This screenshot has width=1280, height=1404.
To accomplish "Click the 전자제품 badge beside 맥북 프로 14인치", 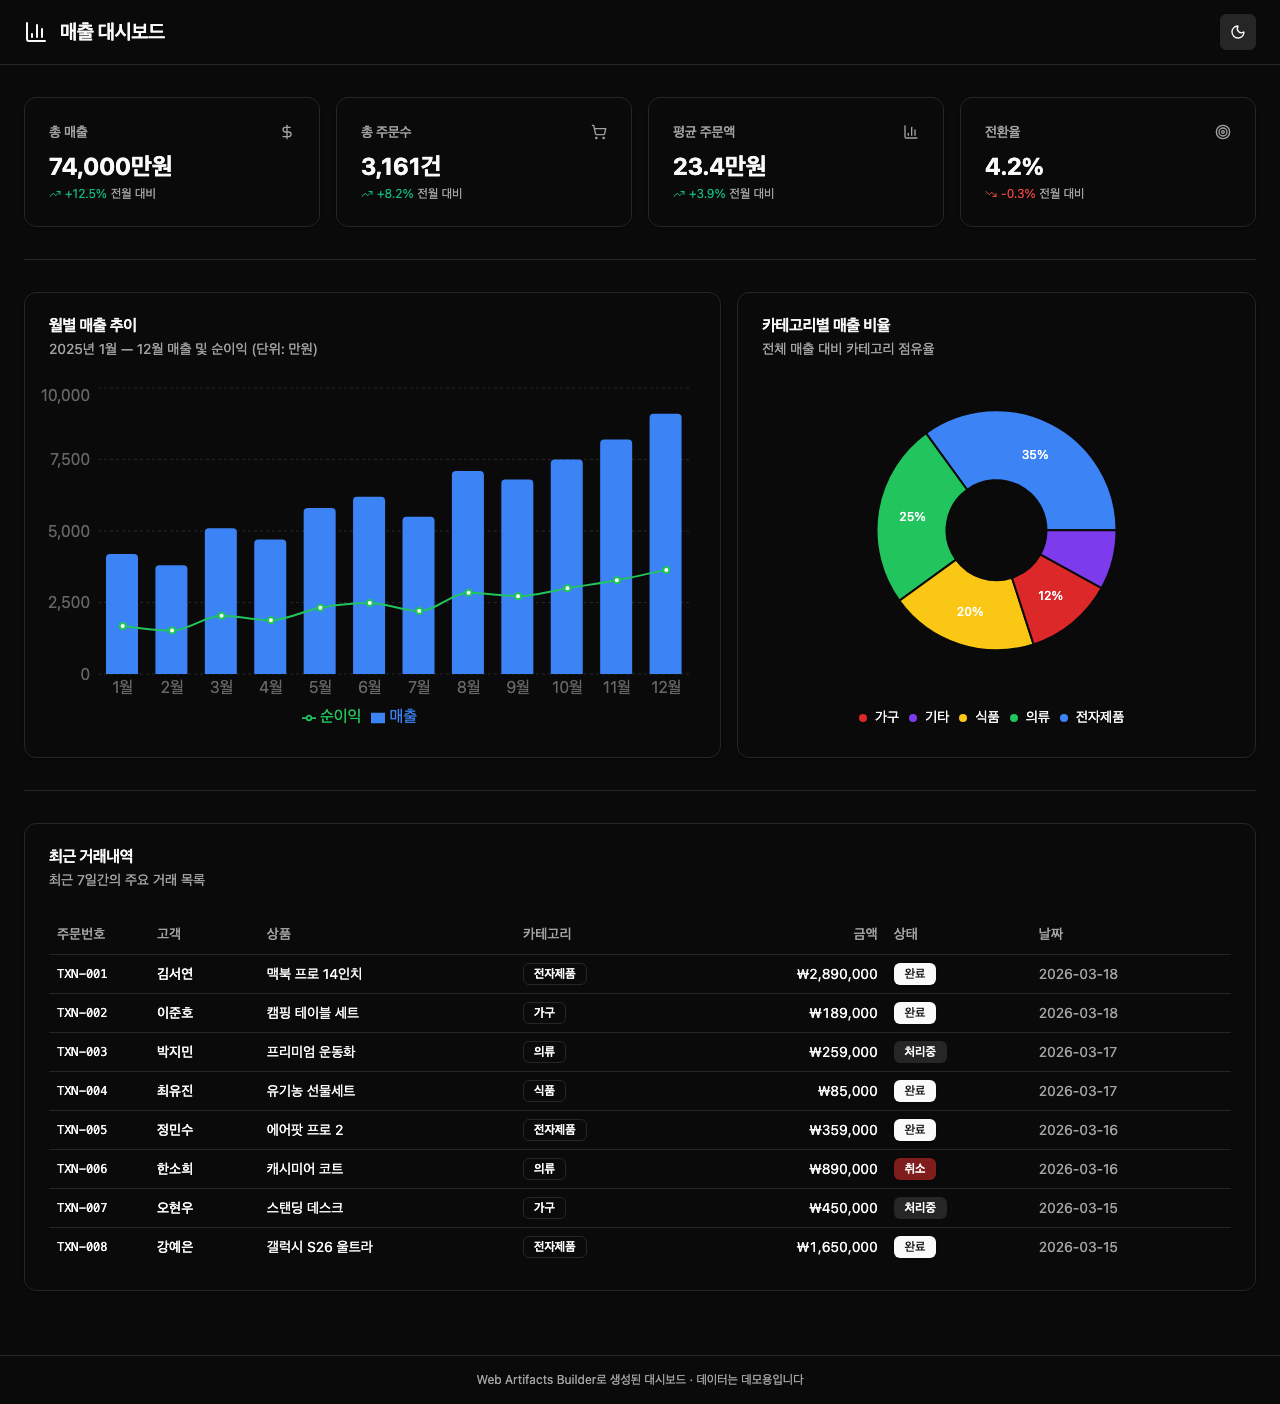I will tap(555, 973).
